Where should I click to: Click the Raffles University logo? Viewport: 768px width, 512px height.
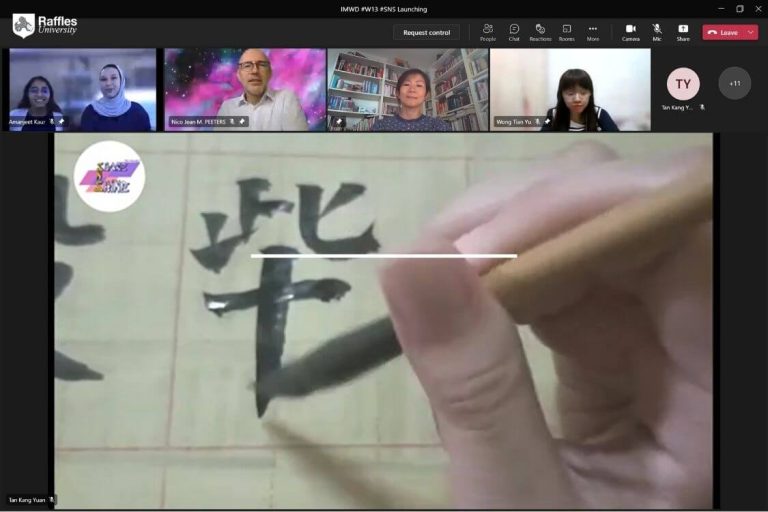45,24
